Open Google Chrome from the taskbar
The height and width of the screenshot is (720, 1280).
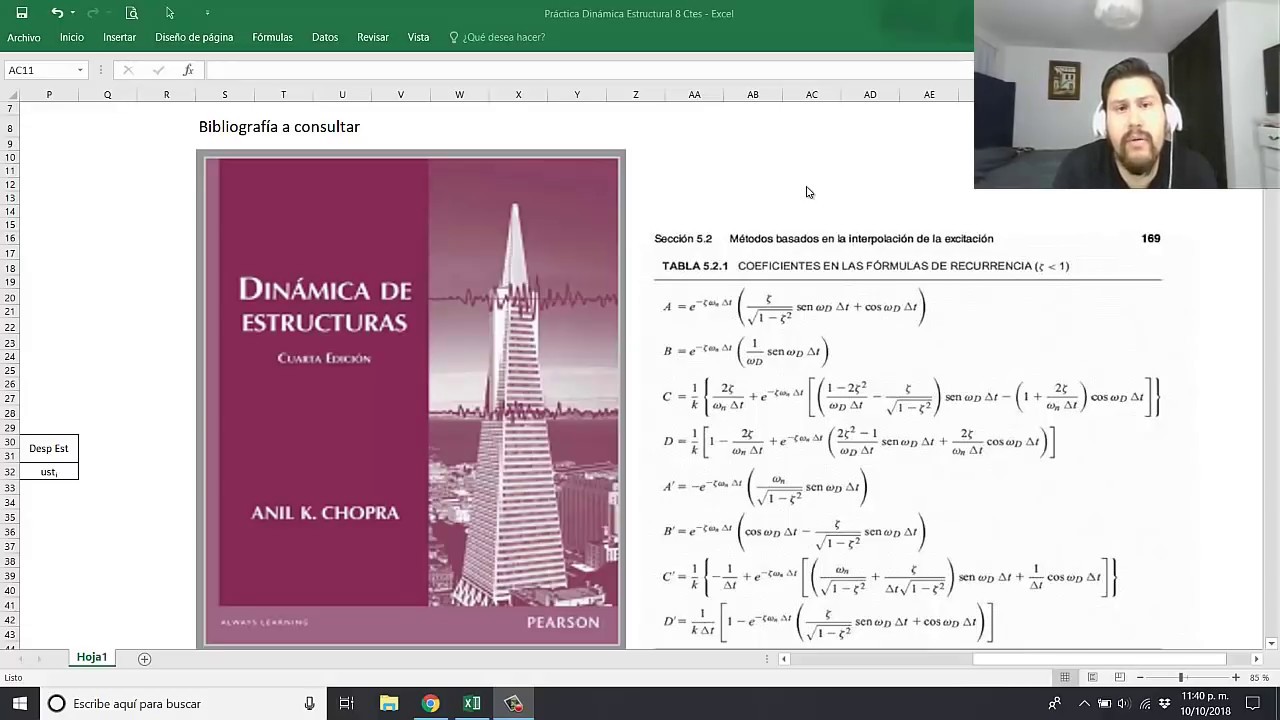pos(430,704)
